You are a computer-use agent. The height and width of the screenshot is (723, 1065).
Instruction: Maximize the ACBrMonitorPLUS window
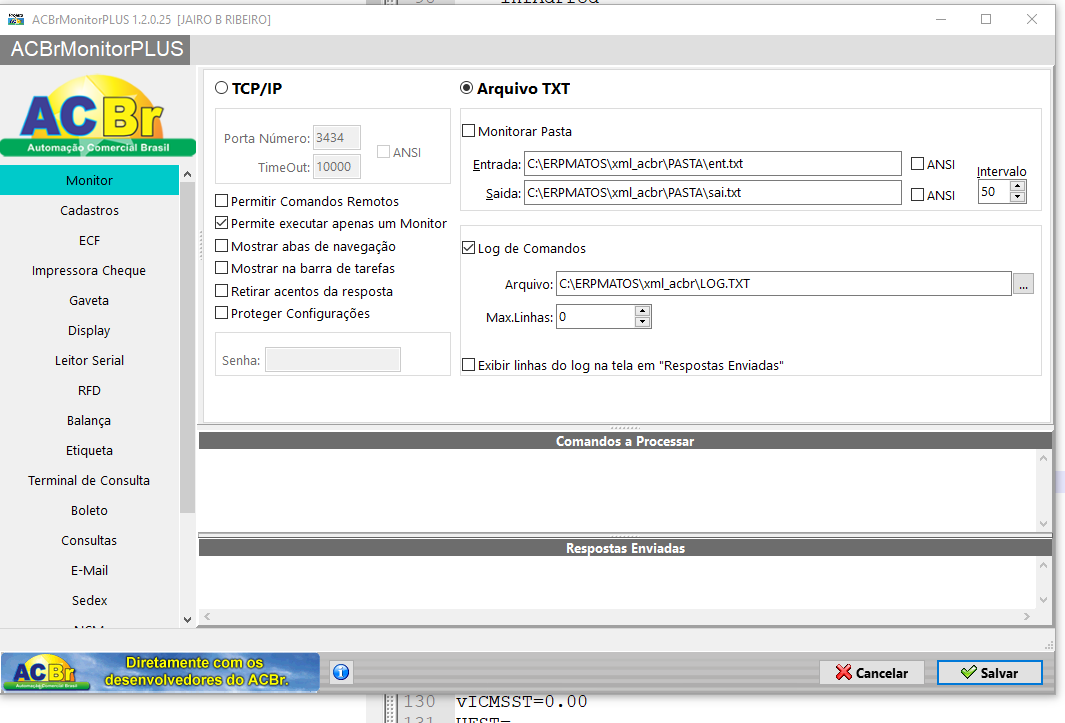[x=986, y=19]
